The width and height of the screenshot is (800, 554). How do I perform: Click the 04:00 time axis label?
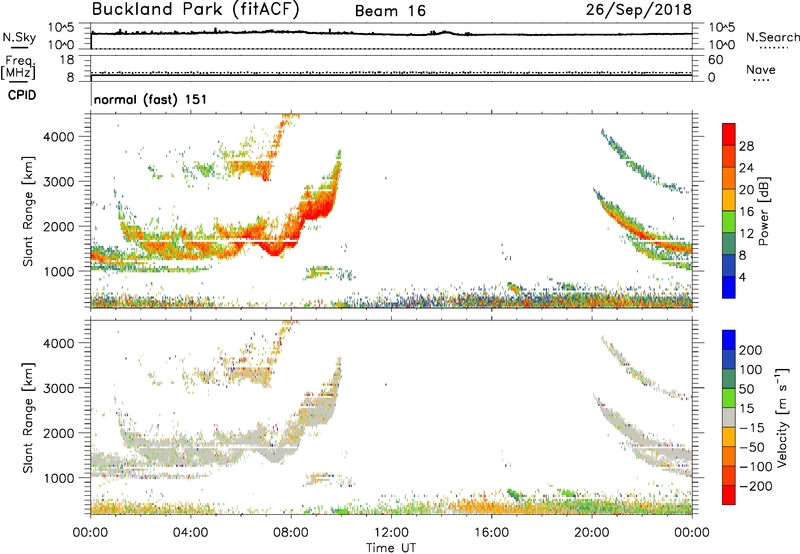click(x=190, y=533)
